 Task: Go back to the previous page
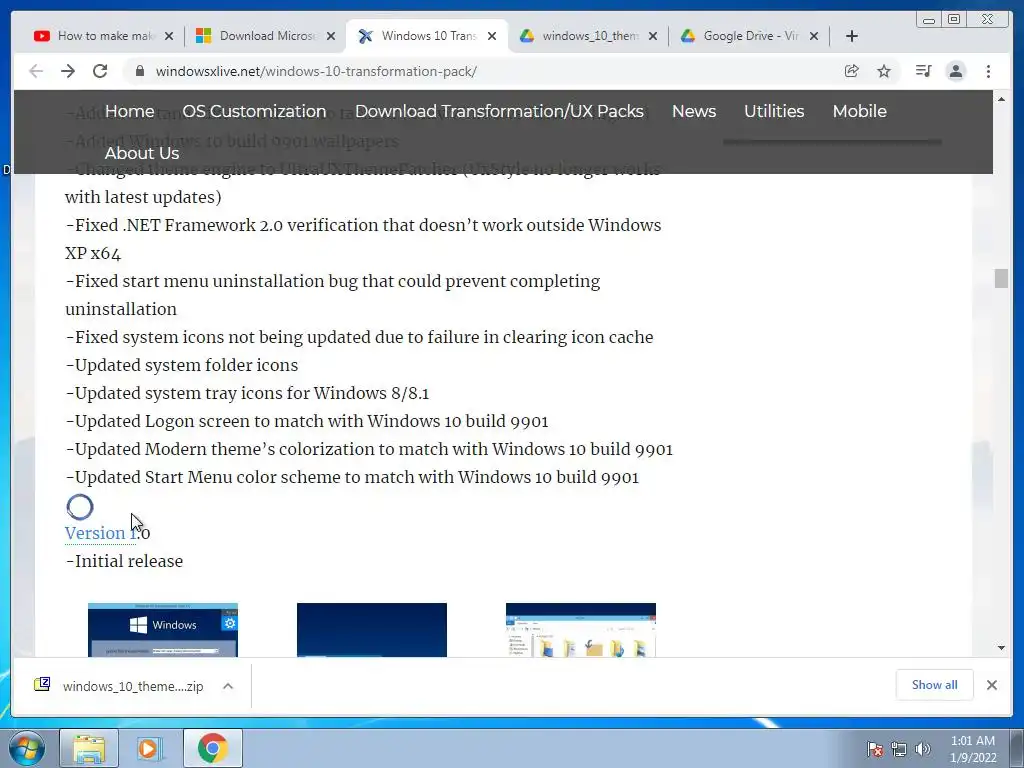click(x=36, y=71)
